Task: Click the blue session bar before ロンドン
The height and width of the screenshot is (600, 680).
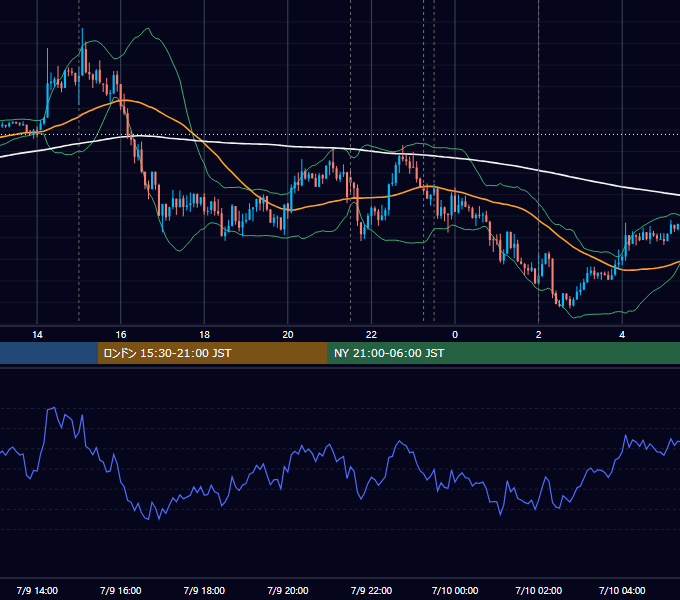Action: (x=49, y=353)
